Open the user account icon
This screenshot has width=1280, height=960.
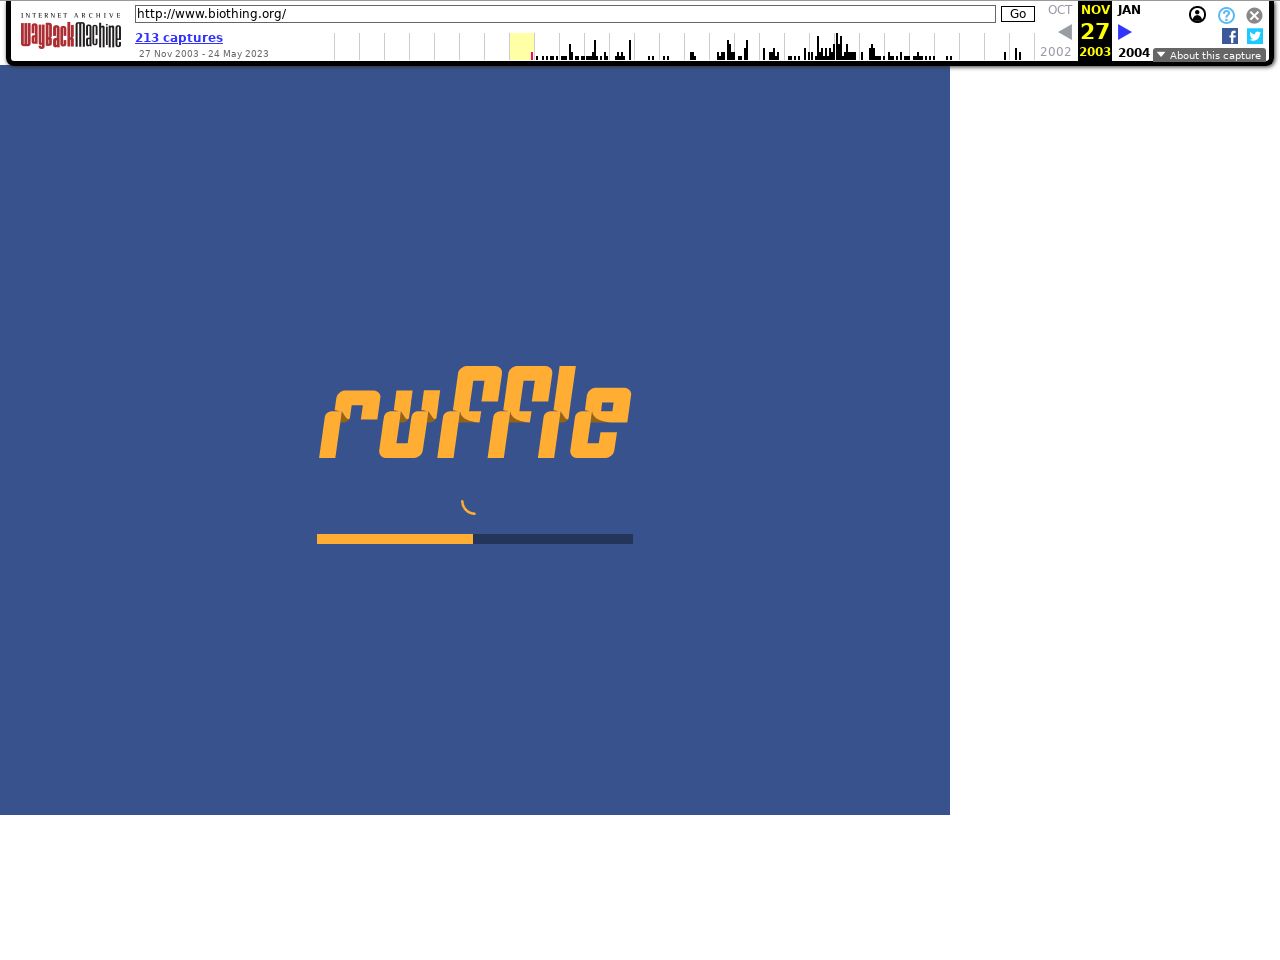pyautogui.click(x=1197, y=15)
